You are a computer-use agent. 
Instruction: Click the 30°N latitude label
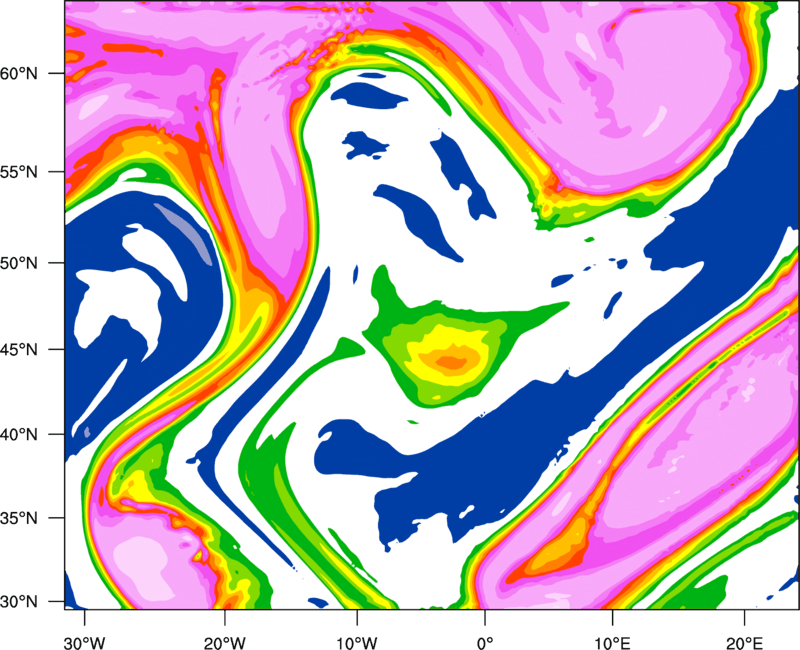point(19,602)
